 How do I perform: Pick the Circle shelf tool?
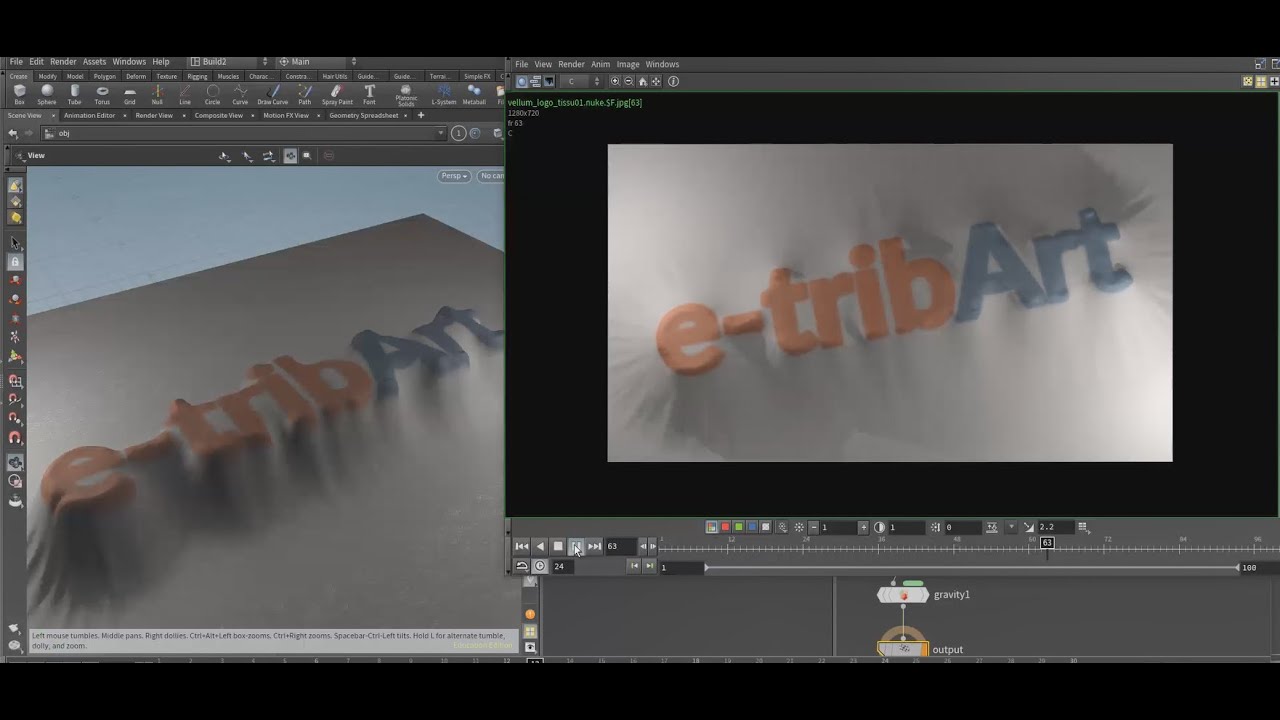(x=212, y=94)
